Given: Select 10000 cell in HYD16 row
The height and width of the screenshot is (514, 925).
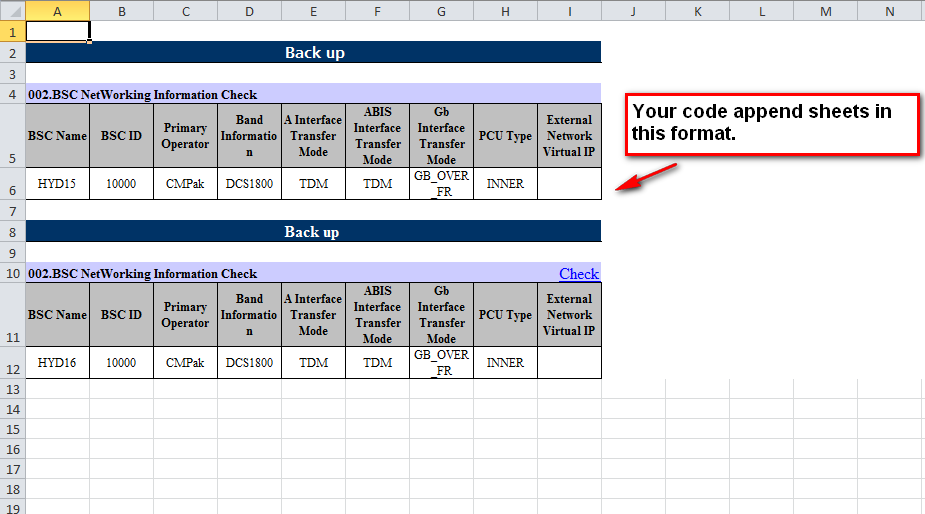Looking at the screenshot, I should coord(122,362).
